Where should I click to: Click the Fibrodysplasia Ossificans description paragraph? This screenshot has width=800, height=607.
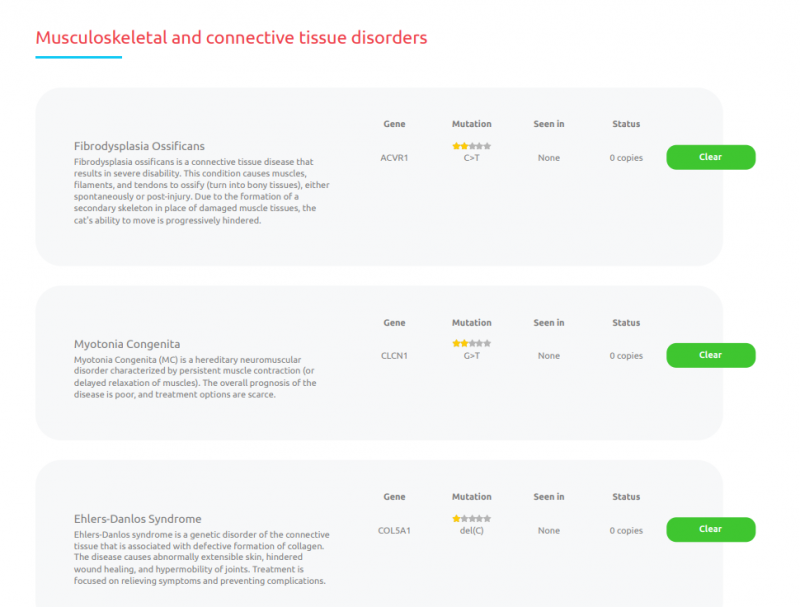[200, 191]
